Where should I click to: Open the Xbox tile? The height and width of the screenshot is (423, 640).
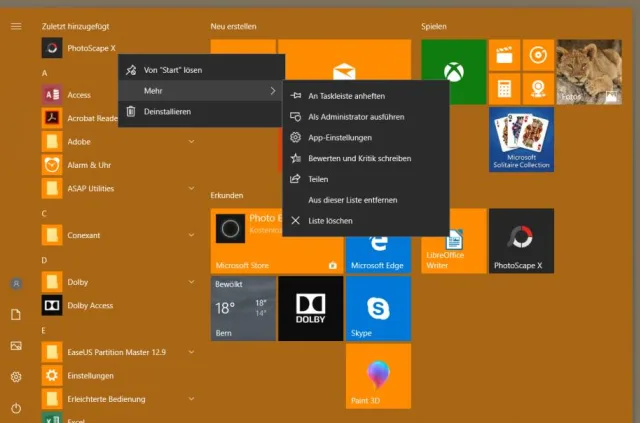click(453, 72)
